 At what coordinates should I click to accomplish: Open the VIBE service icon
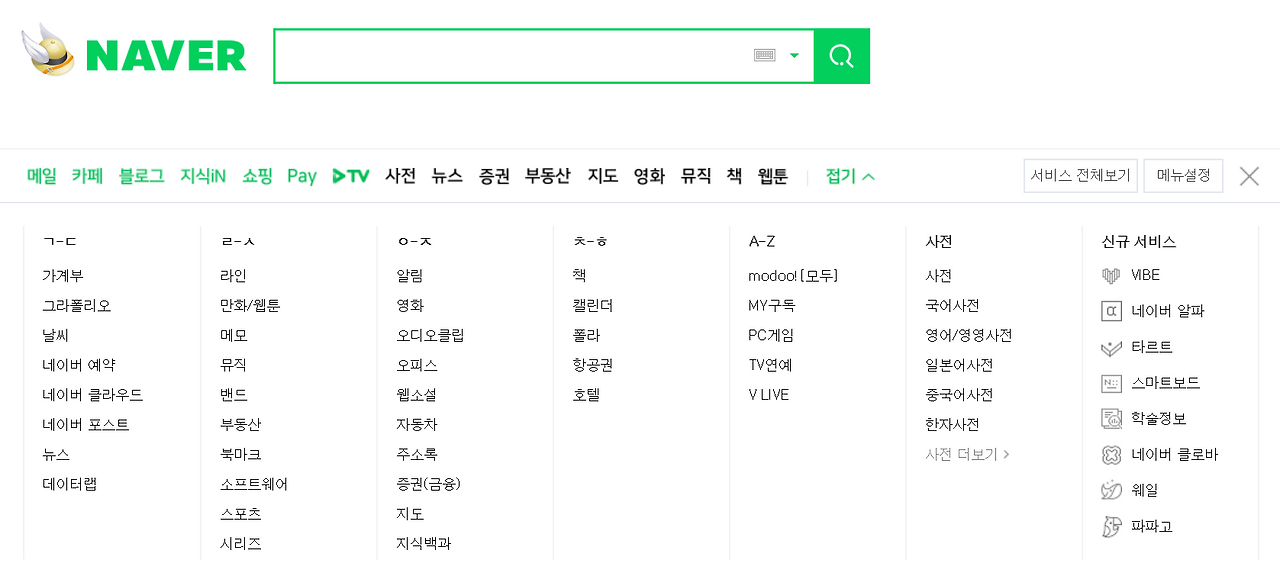click(x=1111, y=275)
